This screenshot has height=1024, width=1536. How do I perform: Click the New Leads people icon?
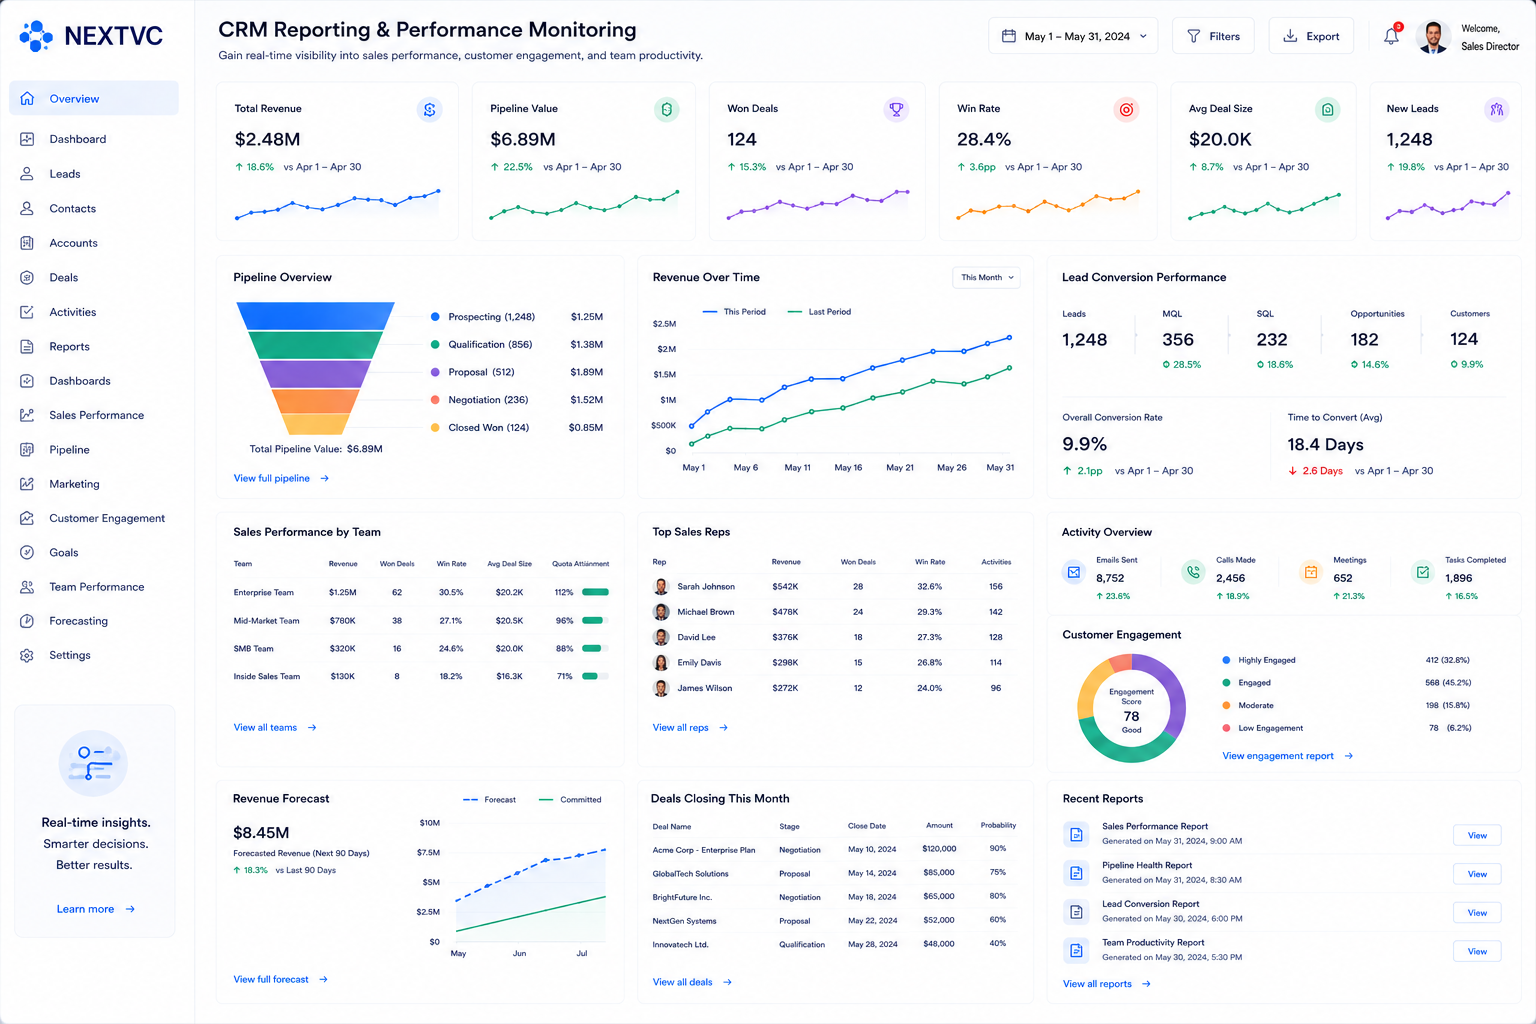click(1496, 110)
